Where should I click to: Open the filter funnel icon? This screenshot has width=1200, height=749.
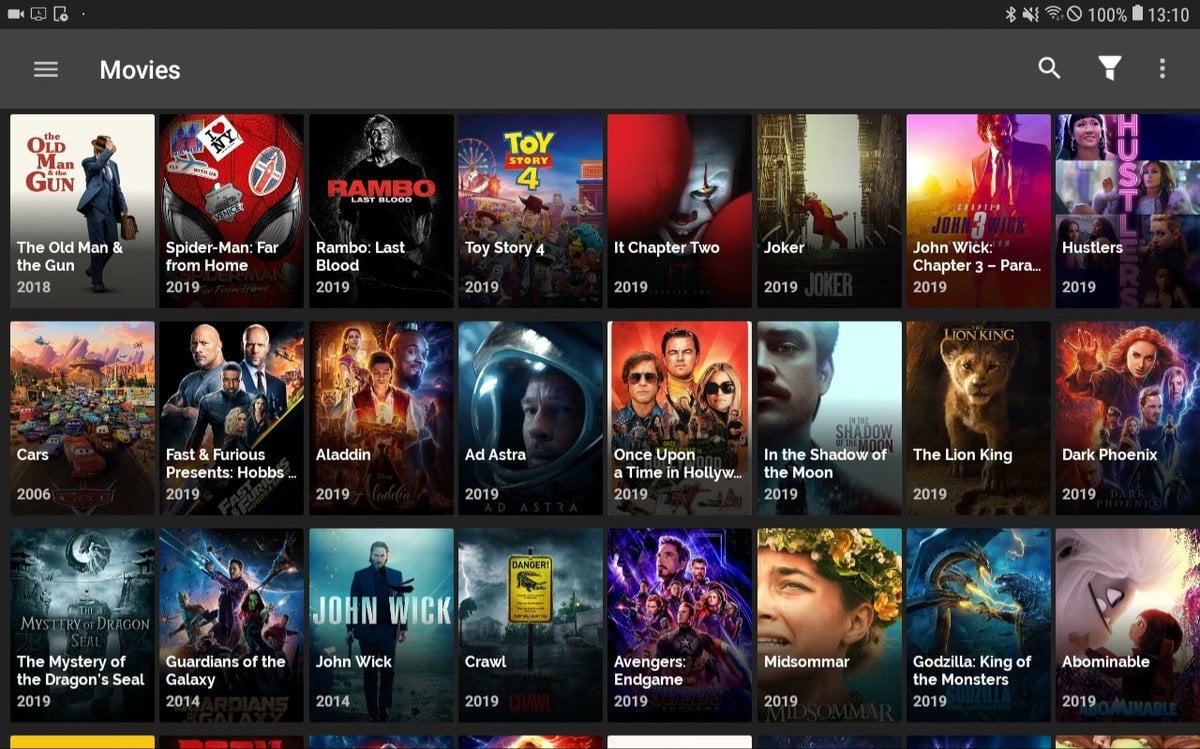pos(1109,68)
